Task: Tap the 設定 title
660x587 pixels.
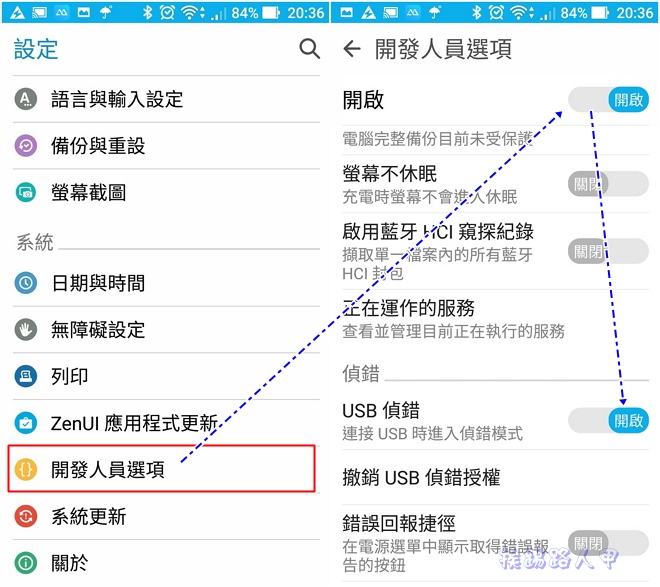Action: tap(36, 49)
